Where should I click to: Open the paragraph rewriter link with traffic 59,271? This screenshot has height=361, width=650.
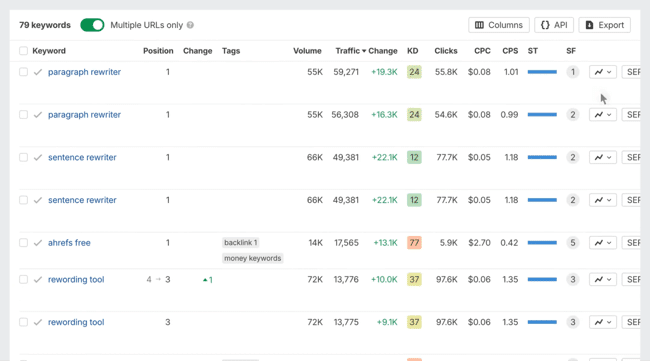point(84,72)
